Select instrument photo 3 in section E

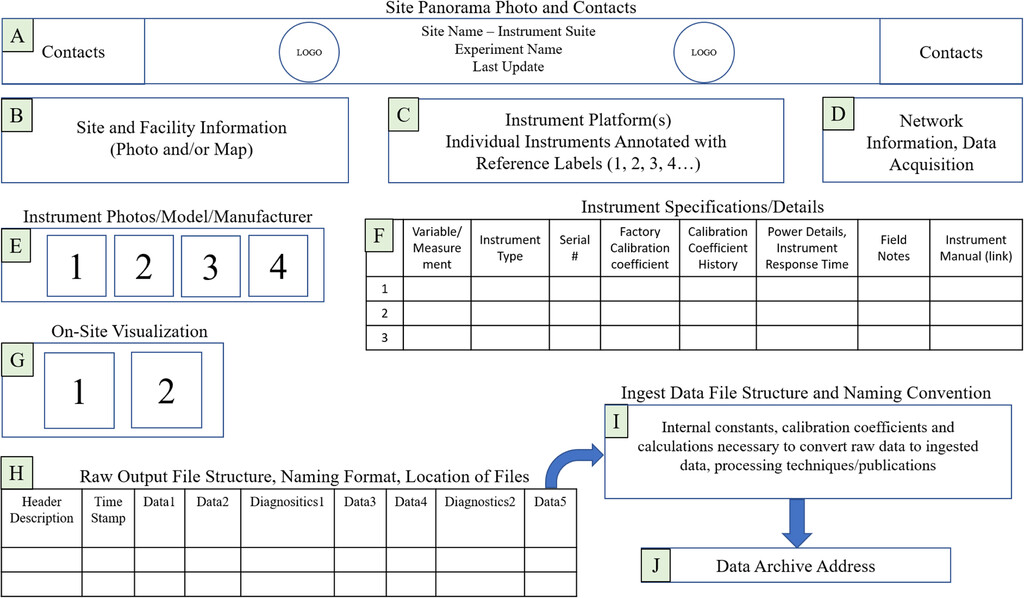(x=210, y=266)
